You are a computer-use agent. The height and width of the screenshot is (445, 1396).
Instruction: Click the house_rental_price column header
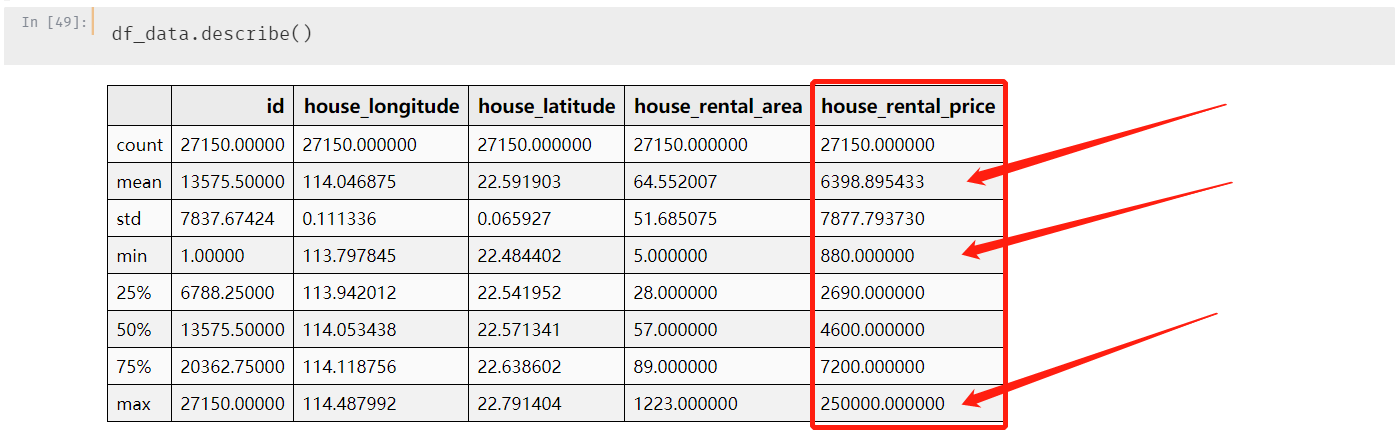tap(908, 106)
